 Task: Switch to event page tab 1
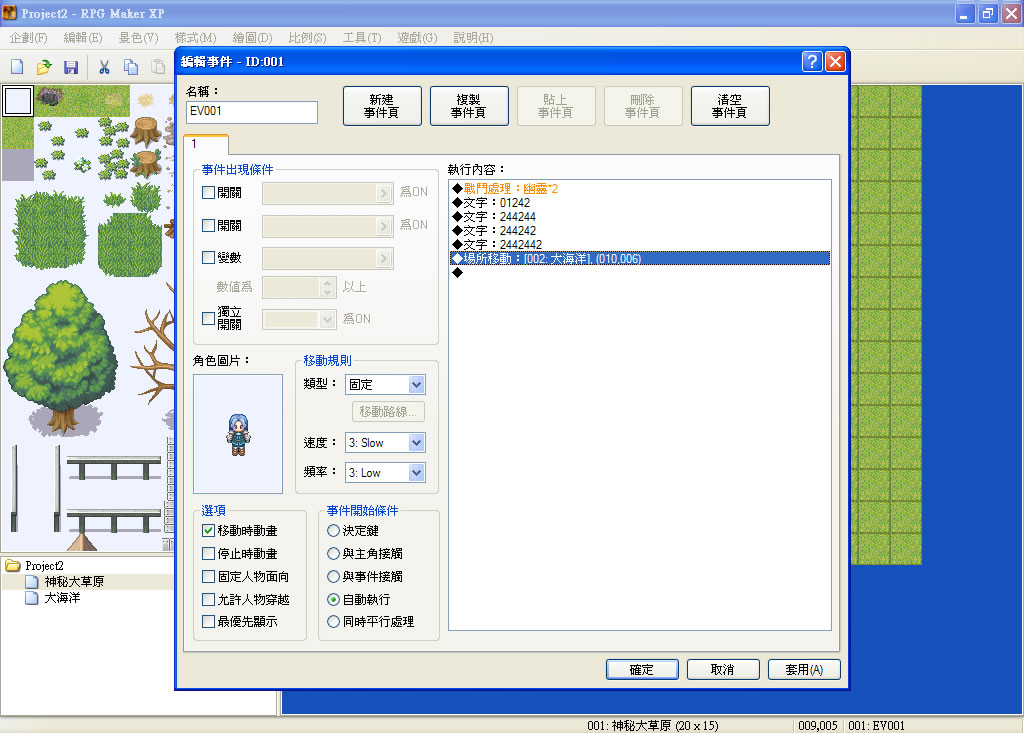206,144
